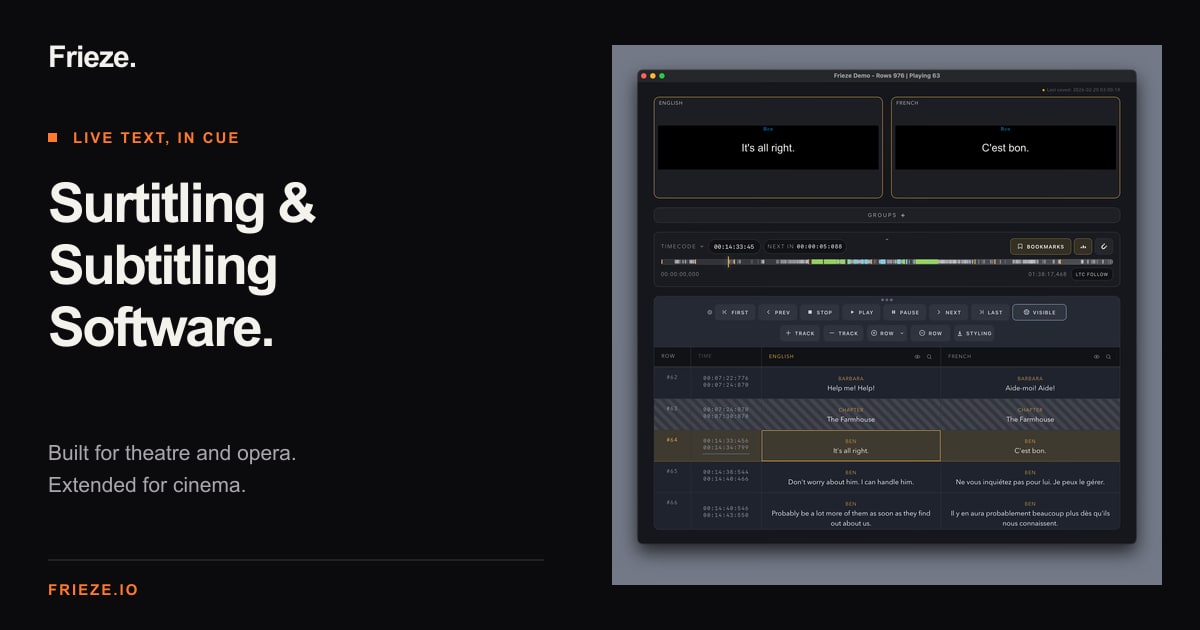Toggle French track visibility eye
1200x630 pixels.
pyautogui.click(x=1096, y=356)
